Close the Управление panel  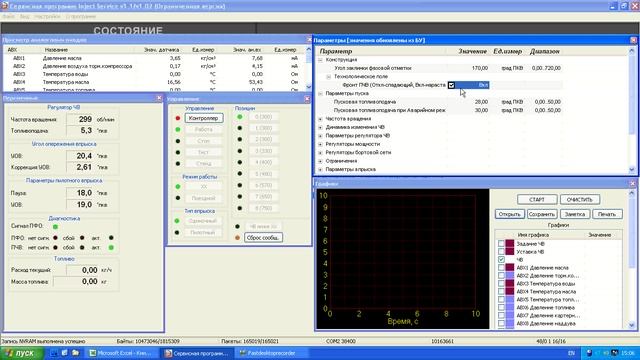[307, 99]
